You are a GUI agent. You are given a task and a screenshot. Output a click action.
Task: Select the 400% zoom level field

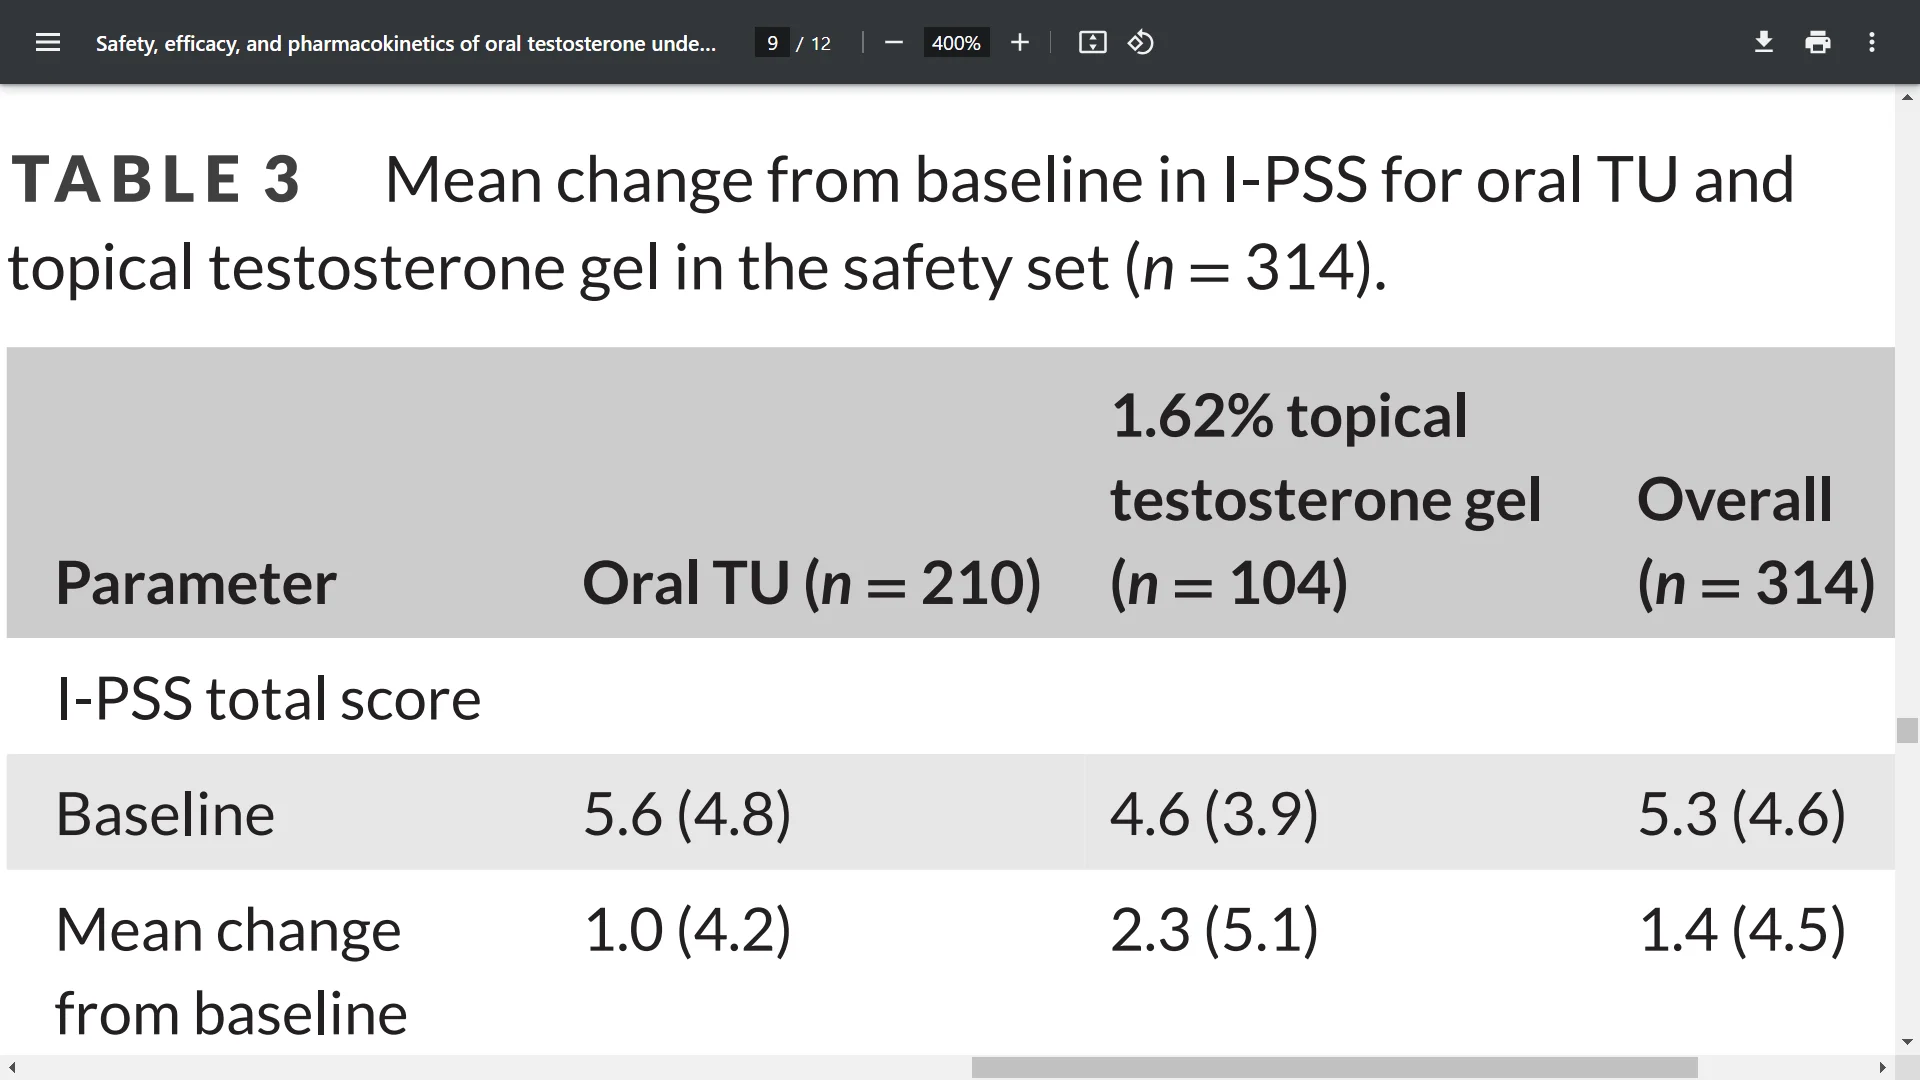click(956, 43)
